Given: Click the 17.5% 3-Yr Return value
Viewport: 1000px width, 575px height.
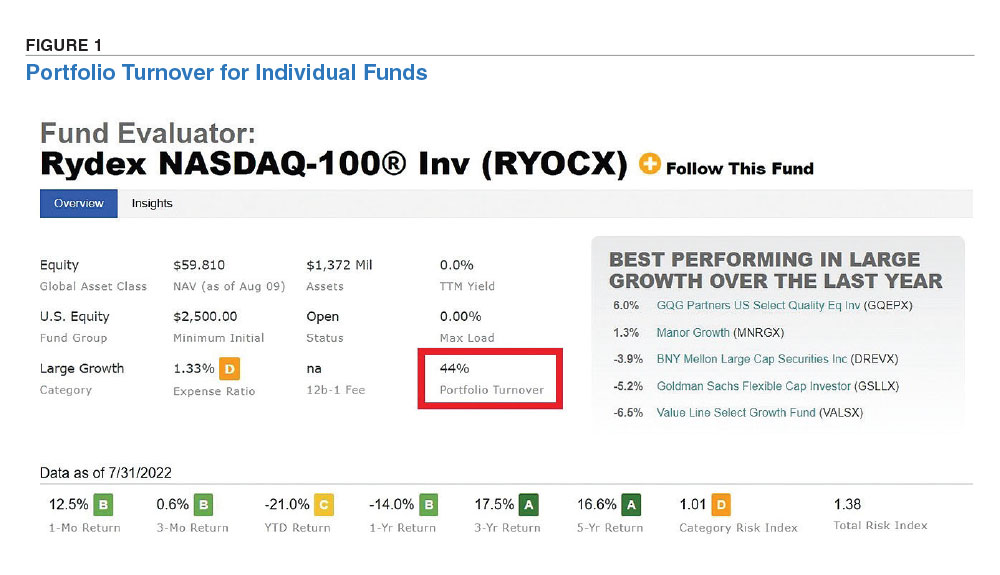Looking at the screenshot, I should click(x=494, y=504).
